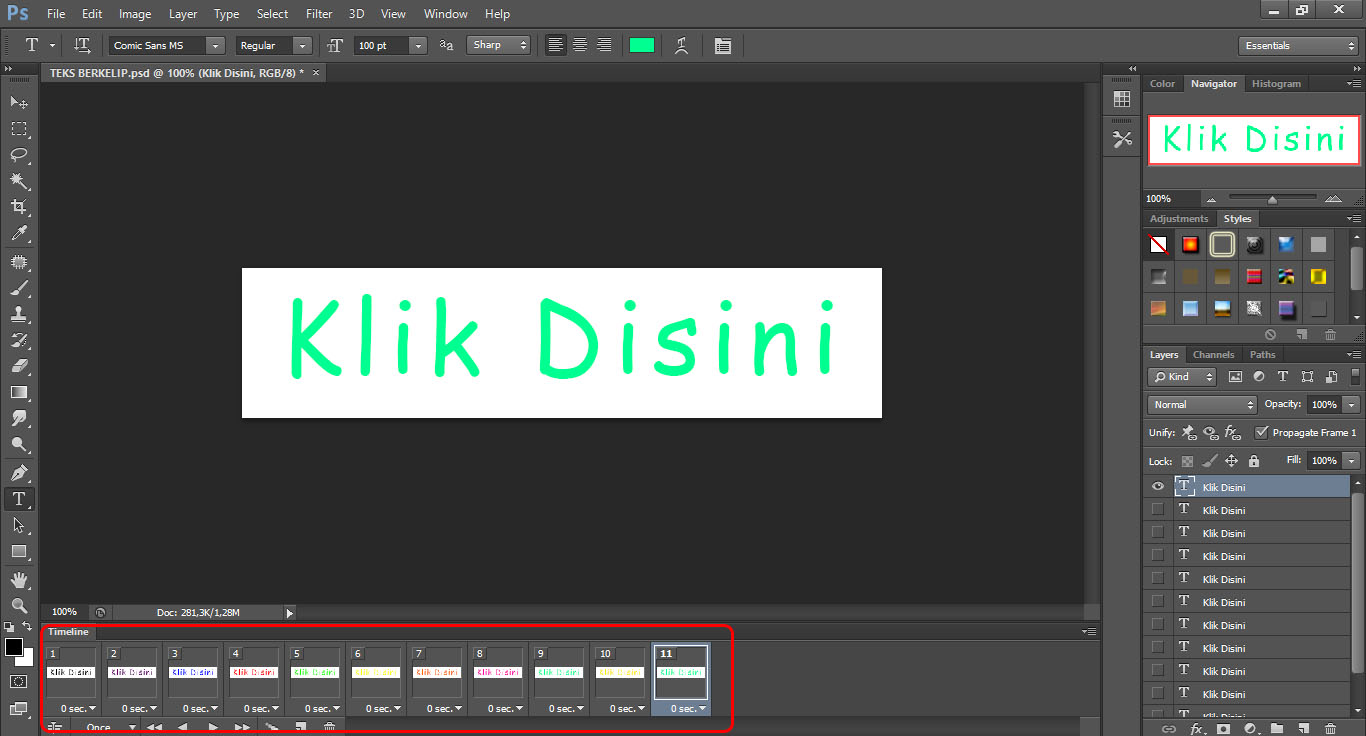Select the Horizontal Type tool
The width and height of the screenshot is (1366, 736).
pyautogui.click(x=18, y=498)
